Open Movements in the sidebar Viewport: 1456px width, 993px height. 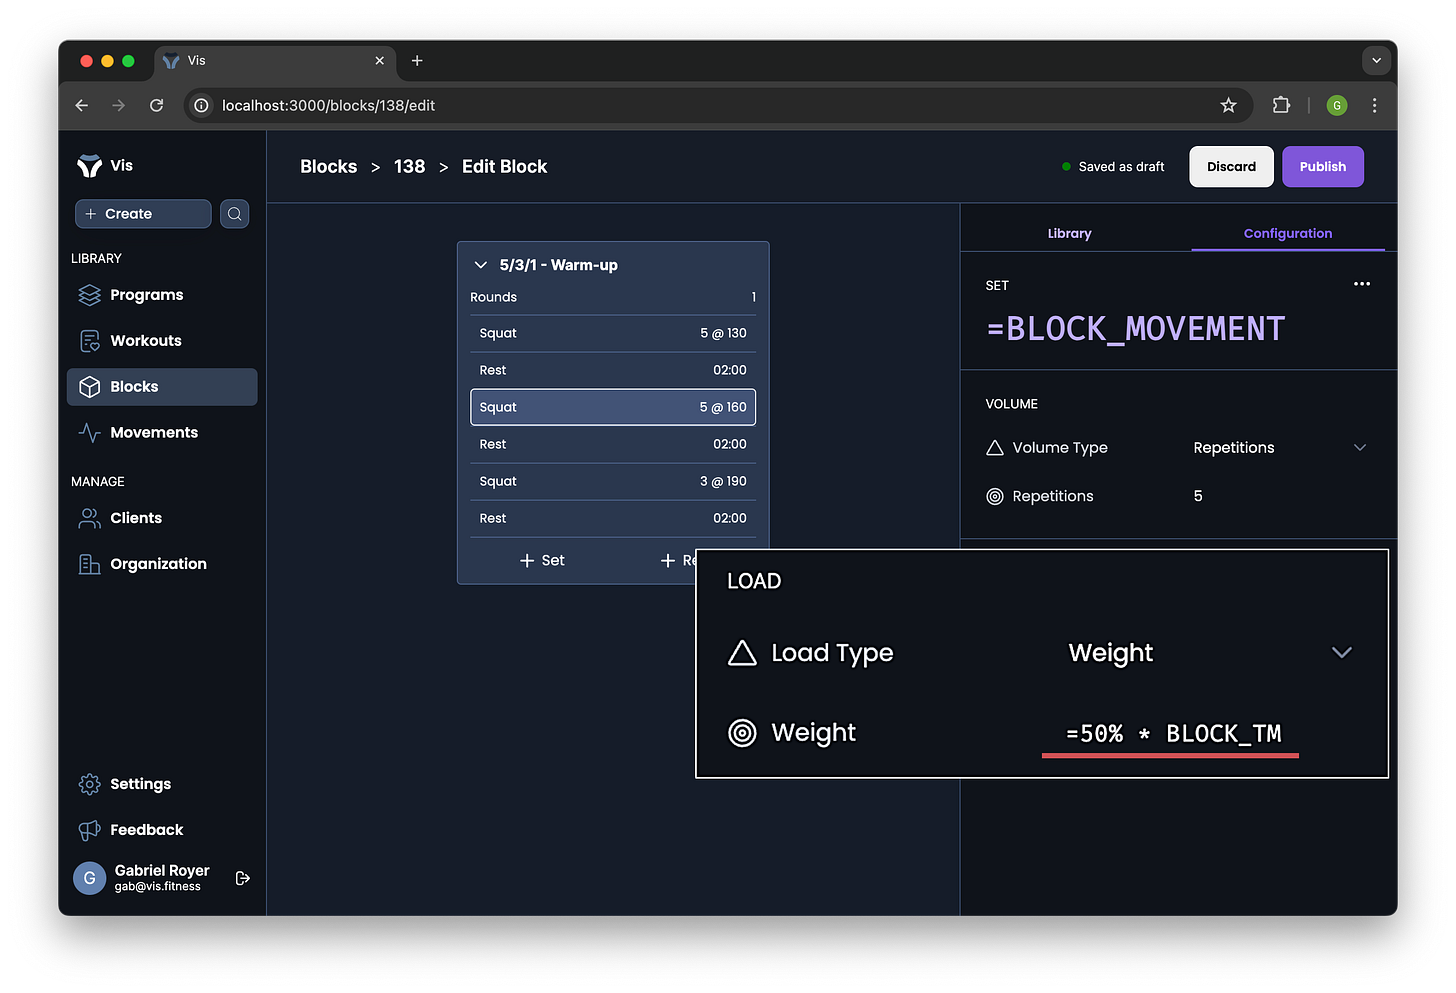point(162,433)
